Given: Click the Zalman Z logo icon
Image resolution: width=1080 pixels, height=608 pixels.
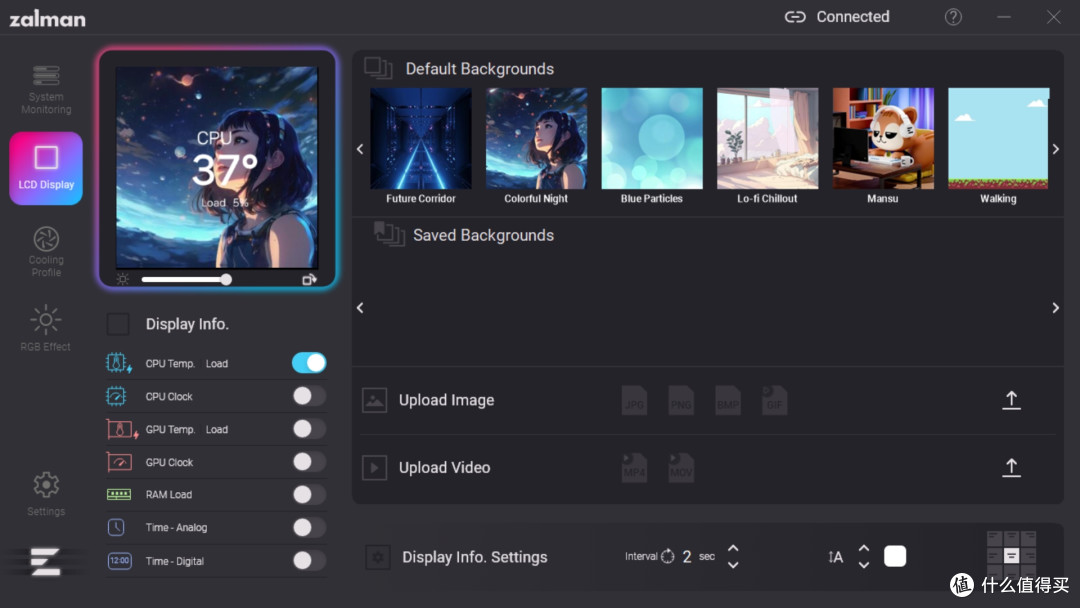Looking at the screenshot, I should pos(45,561).
